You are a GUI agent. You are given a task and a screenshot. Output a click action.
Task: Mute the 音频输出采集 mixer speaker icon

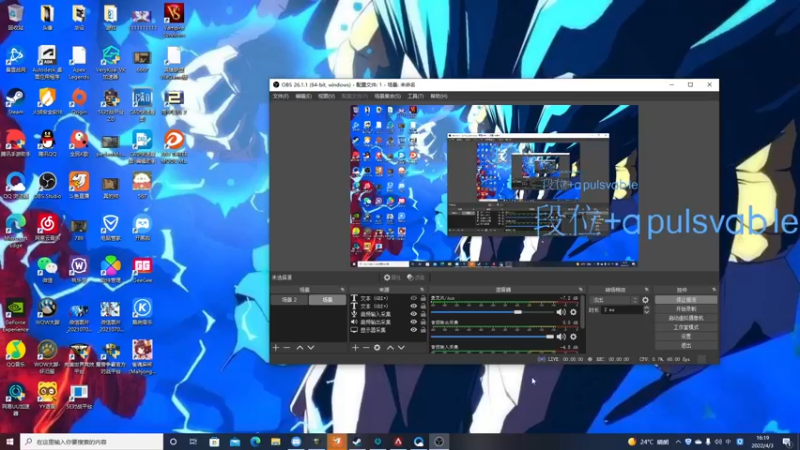point(561,337)
